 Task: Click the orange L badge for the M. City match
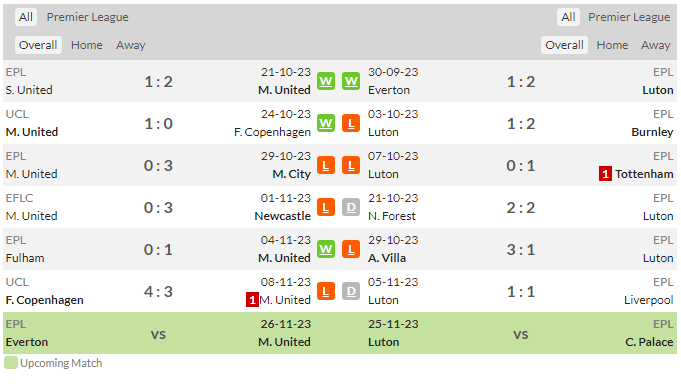click(x=326, y=165)
